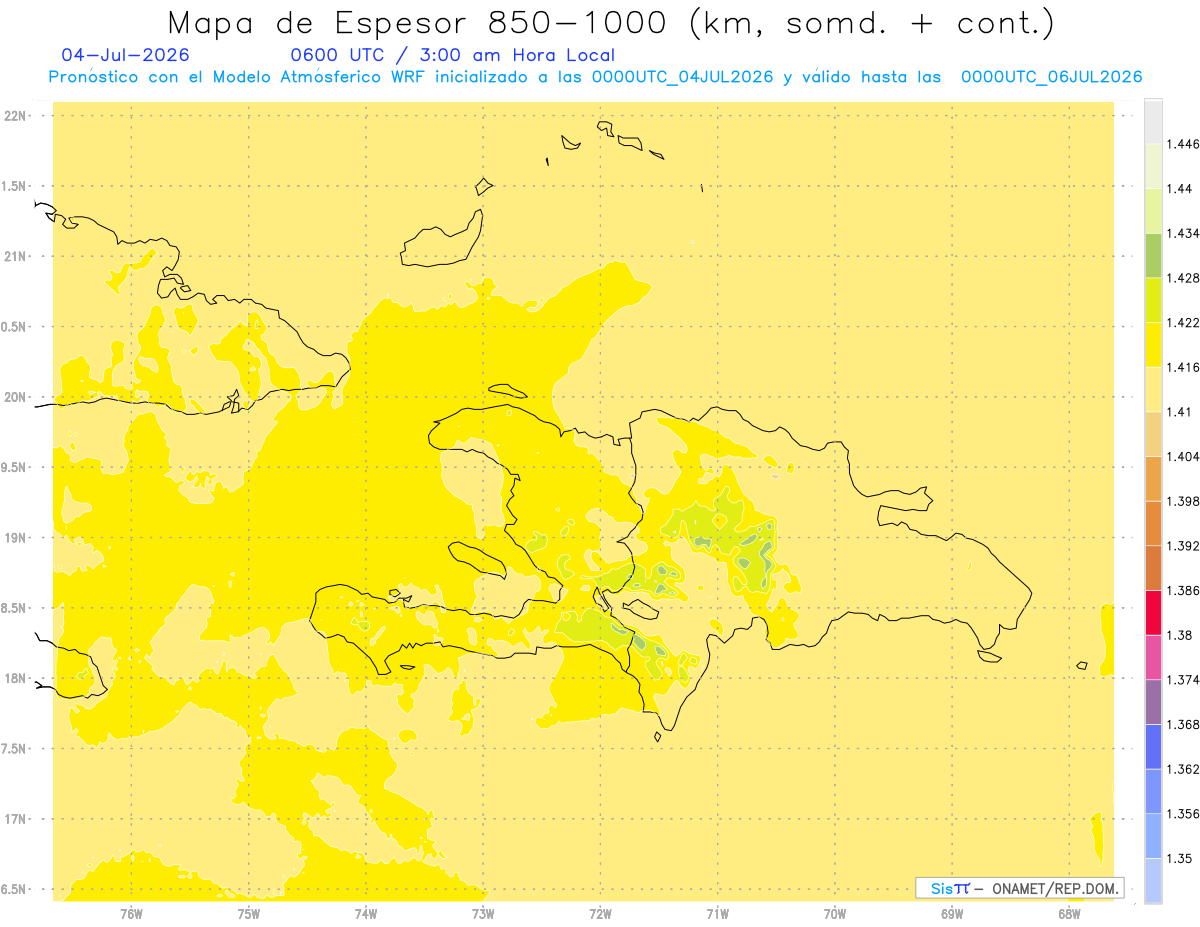The height and width of the screenshot is (927, 1200).
Task: Click the legend value 1.386
Action: (1182, 590)
